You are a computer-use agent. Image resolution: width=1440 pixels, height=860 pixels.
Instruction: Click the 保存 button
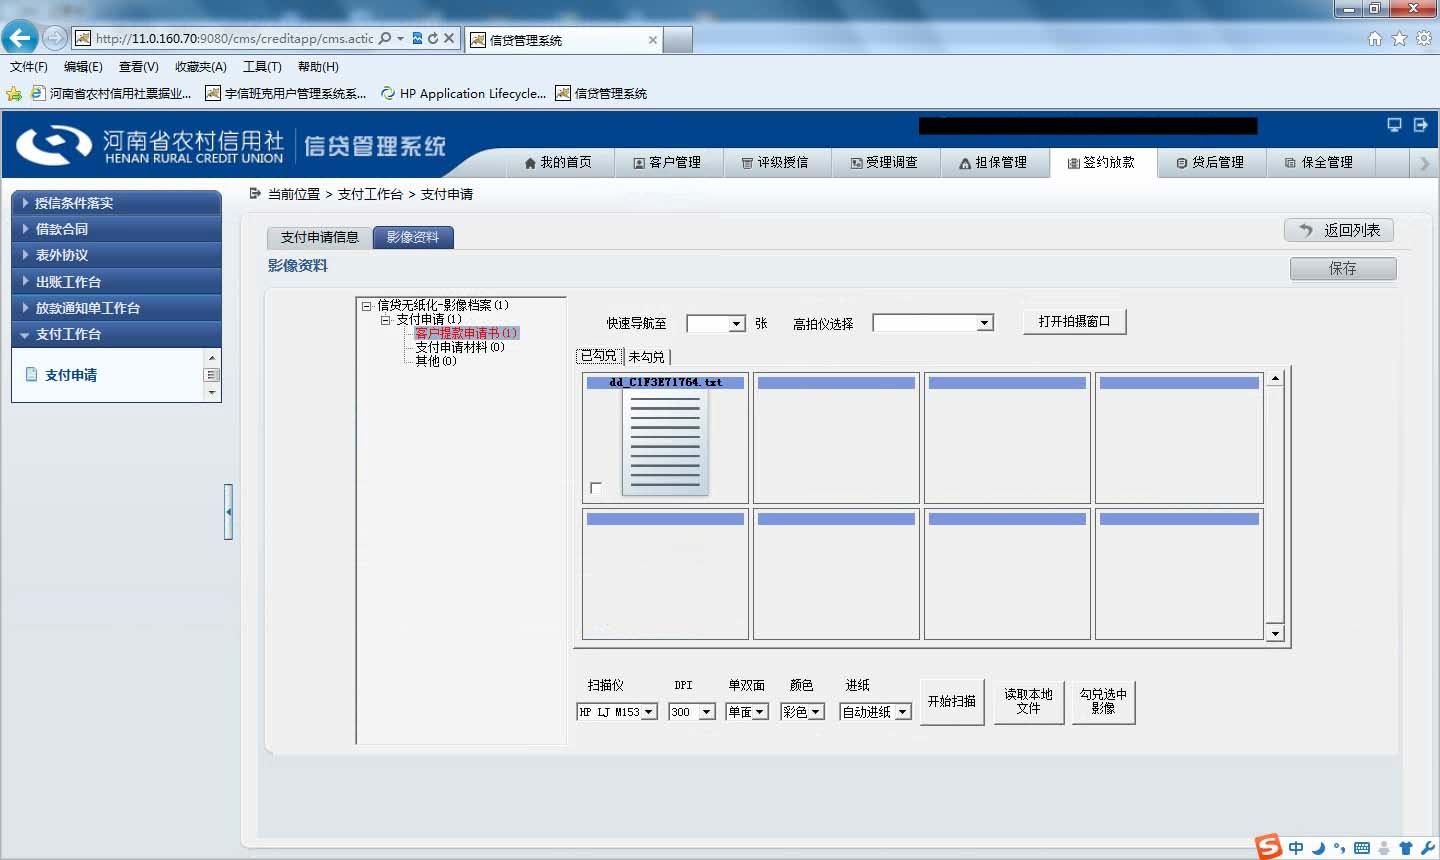click(x=1343, y=268)
